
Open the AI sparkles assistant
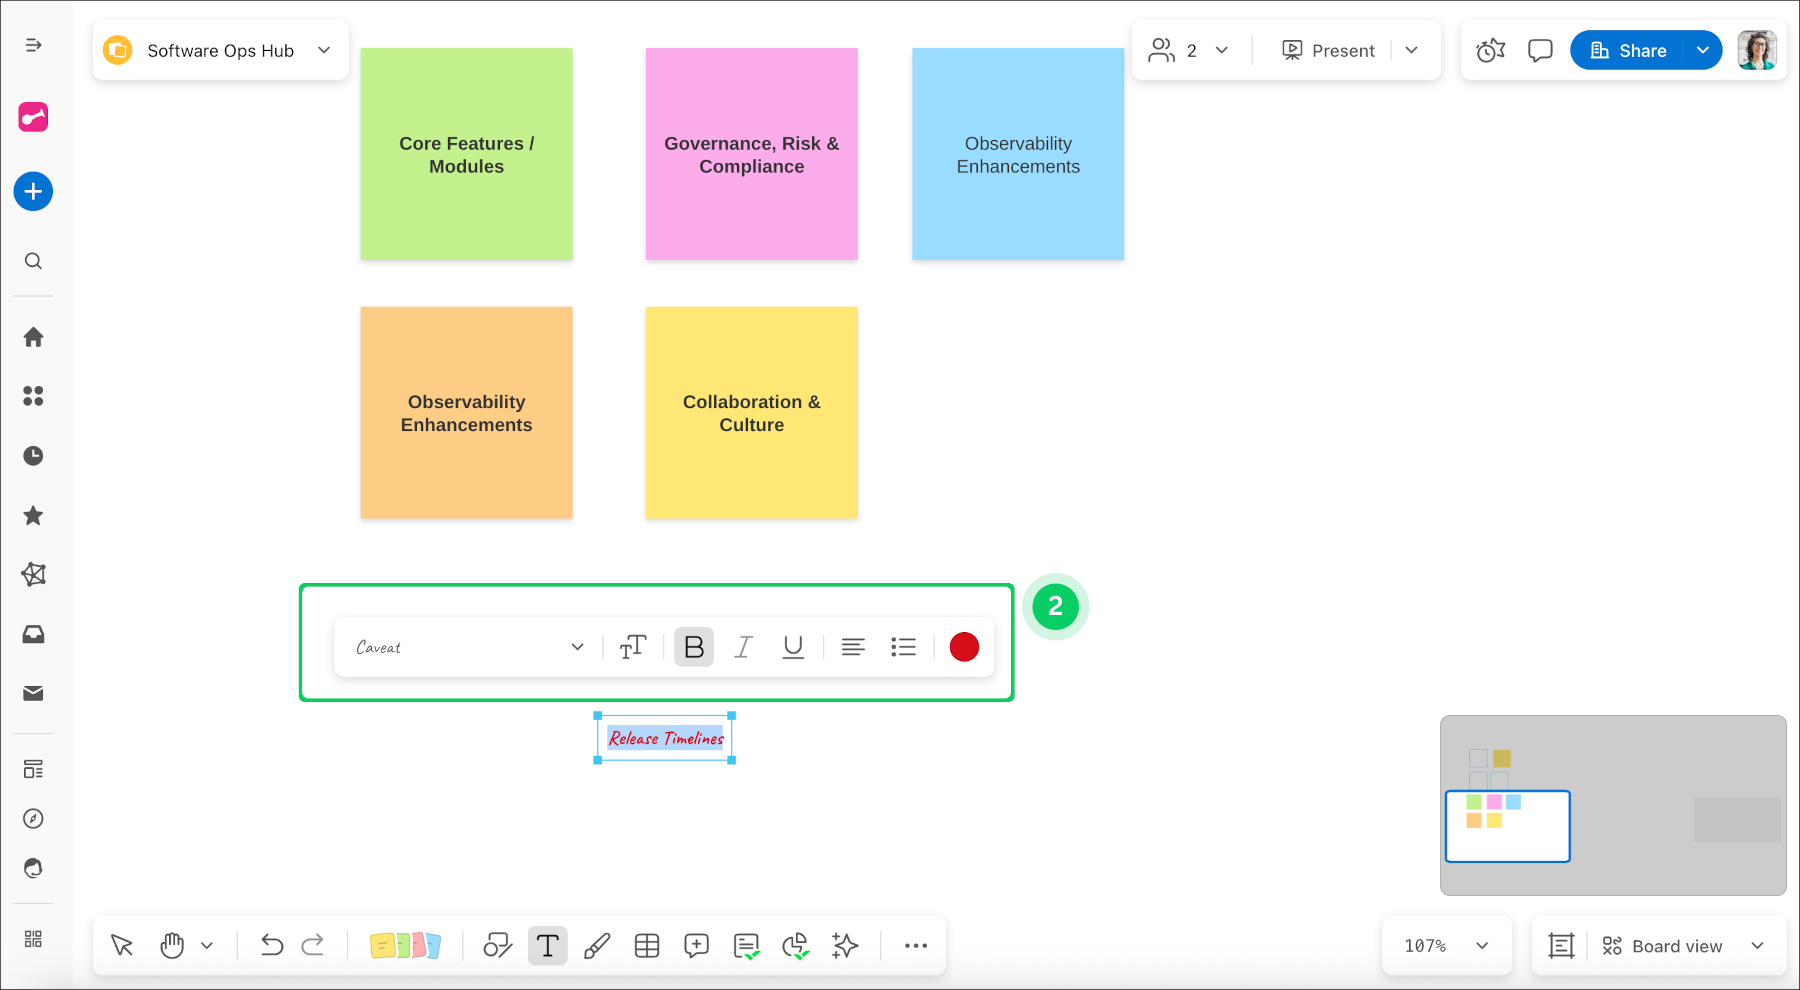845,945
